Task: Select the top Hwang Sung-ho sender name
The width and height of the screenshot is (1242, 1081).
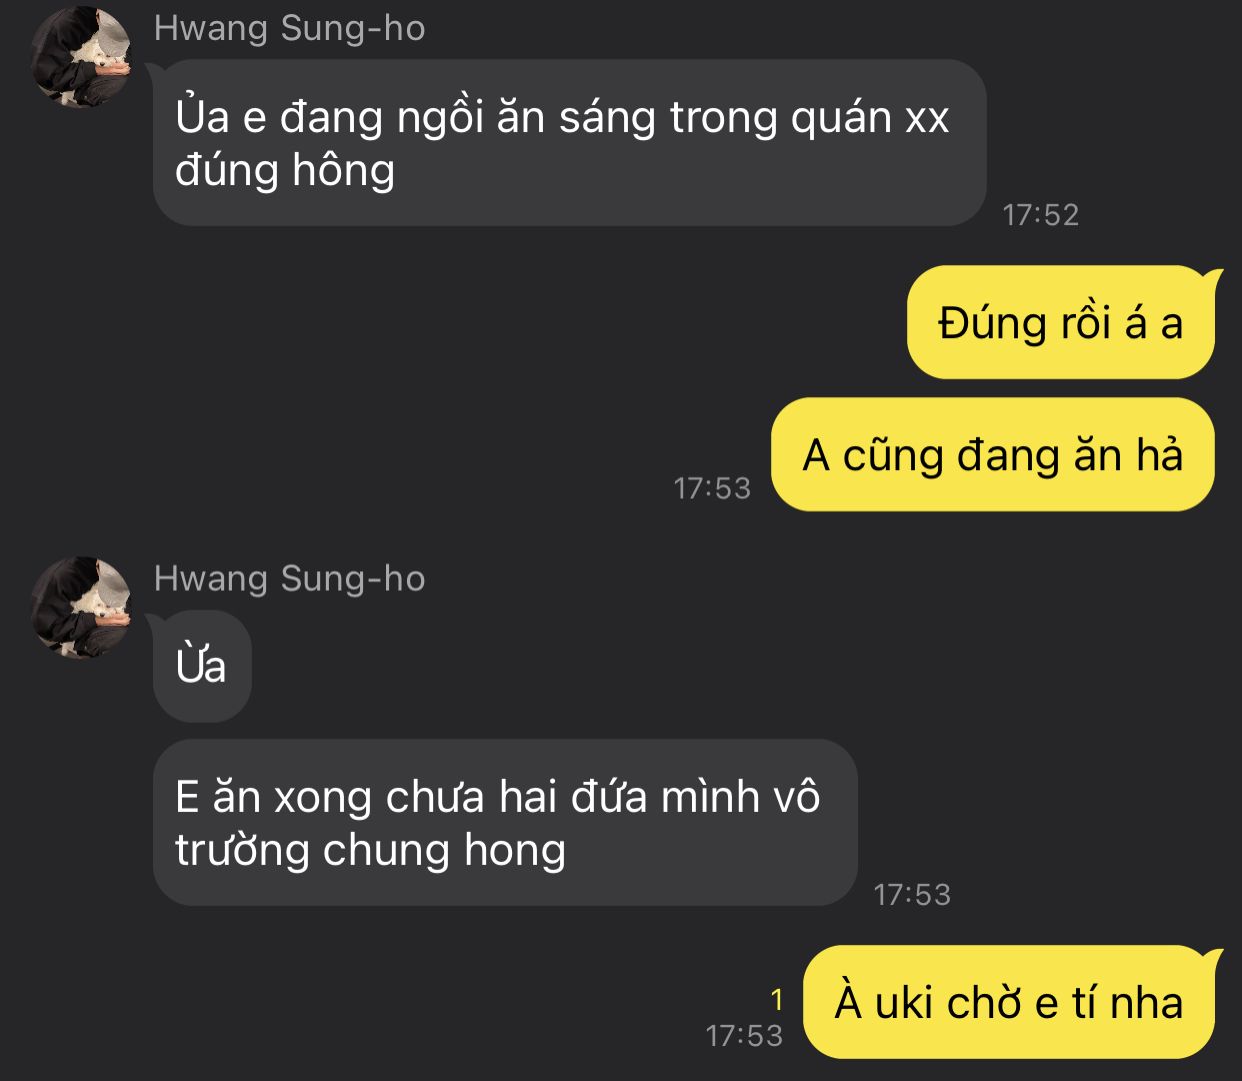Action: (289, 29)
